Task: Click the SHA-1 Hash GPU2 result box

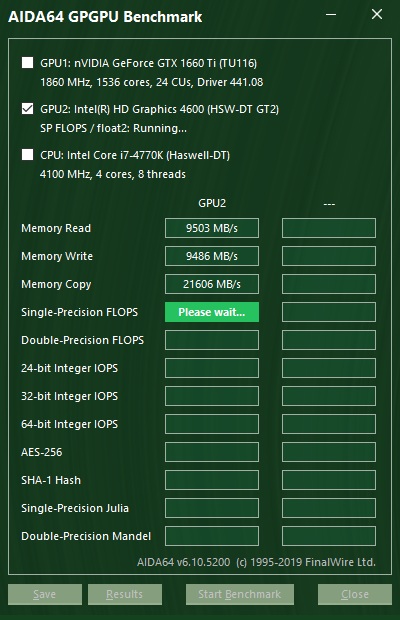Action: (x=212, y=480)
